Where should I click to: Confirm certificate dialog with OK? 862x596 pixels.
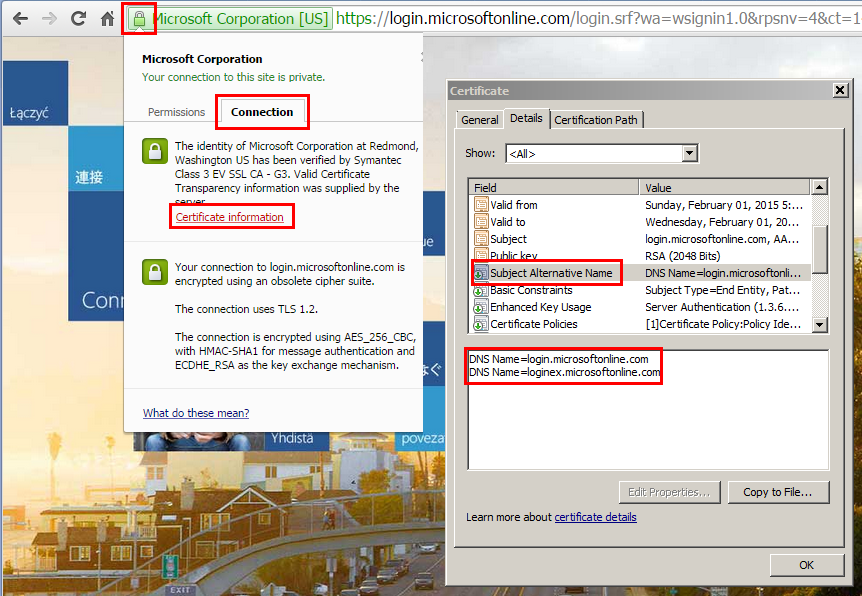[x=806, y=565]
